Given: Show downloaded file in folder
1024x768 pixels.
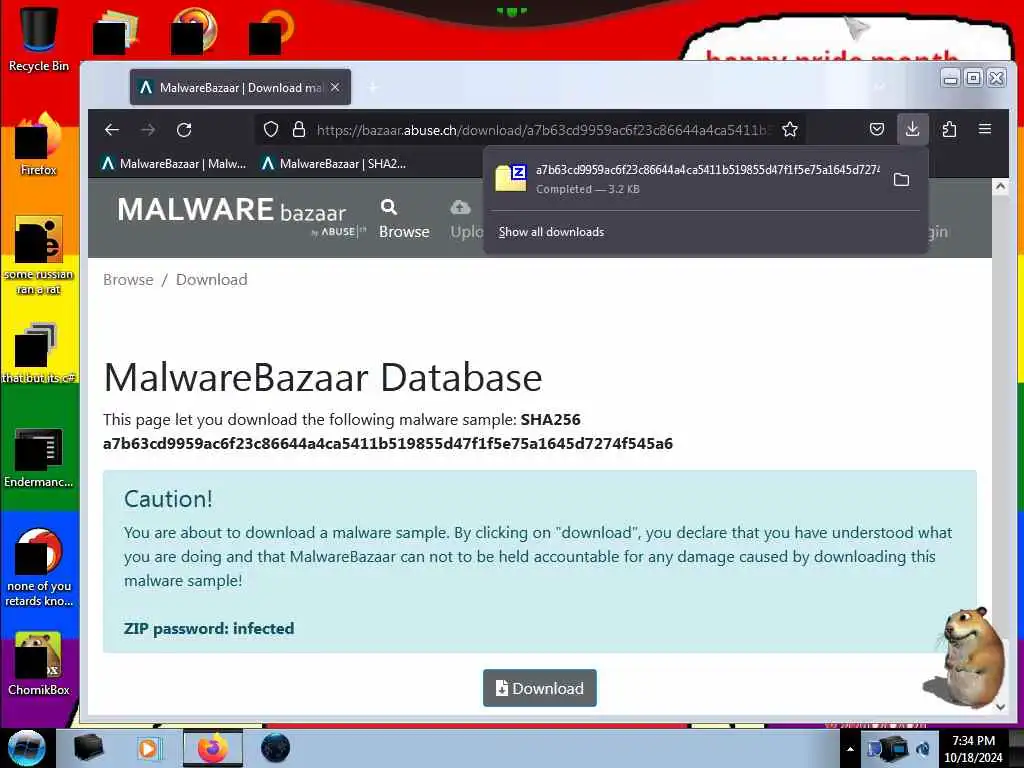Looking at the screenshot, I should point(901,180).
